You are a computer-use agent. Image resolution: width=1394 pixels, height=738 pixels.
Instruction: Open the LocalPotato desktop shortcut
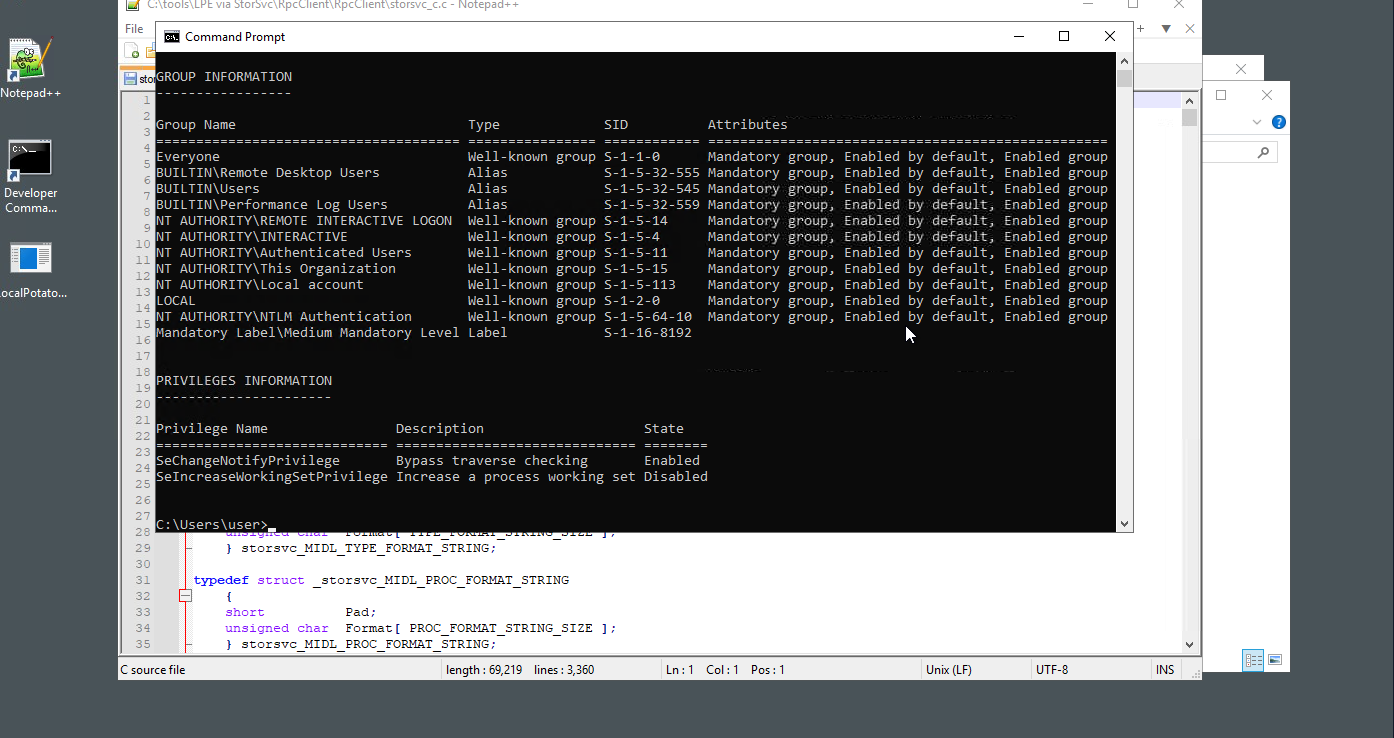30,270
